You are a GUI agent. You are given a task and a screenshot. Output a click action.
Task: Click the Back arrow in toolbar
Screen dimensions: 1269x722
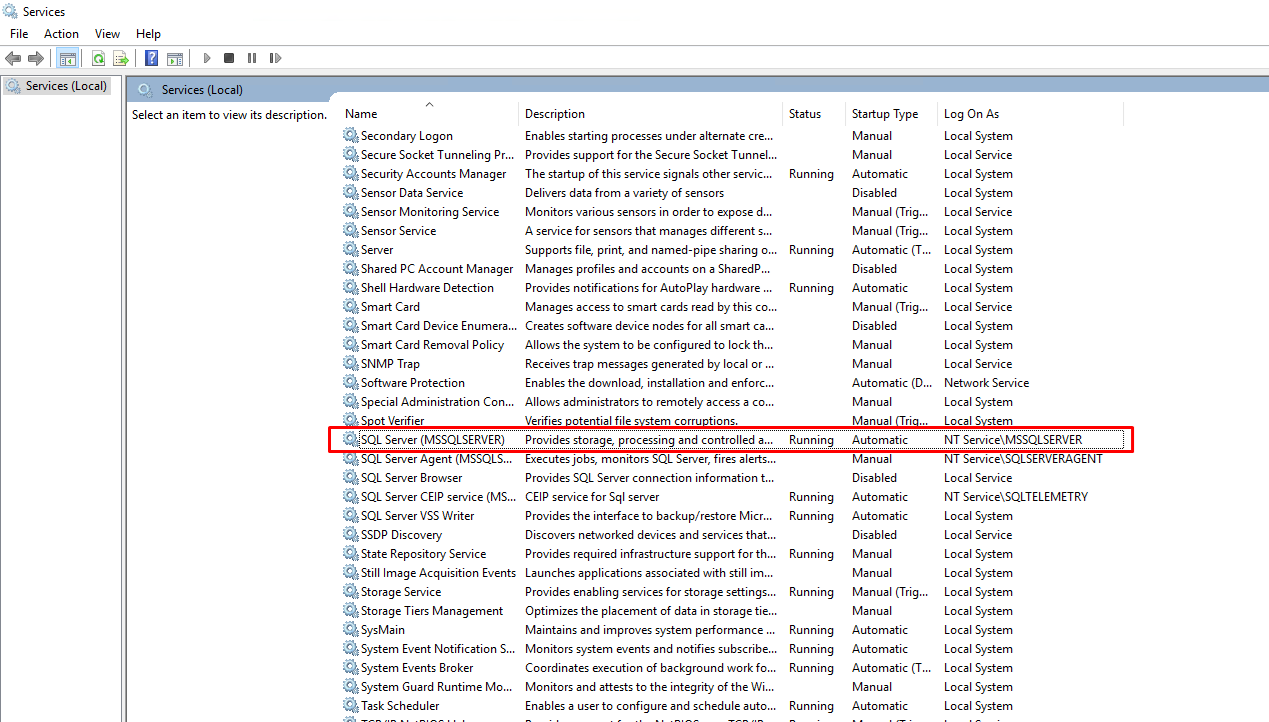click(x=13, y=59)
